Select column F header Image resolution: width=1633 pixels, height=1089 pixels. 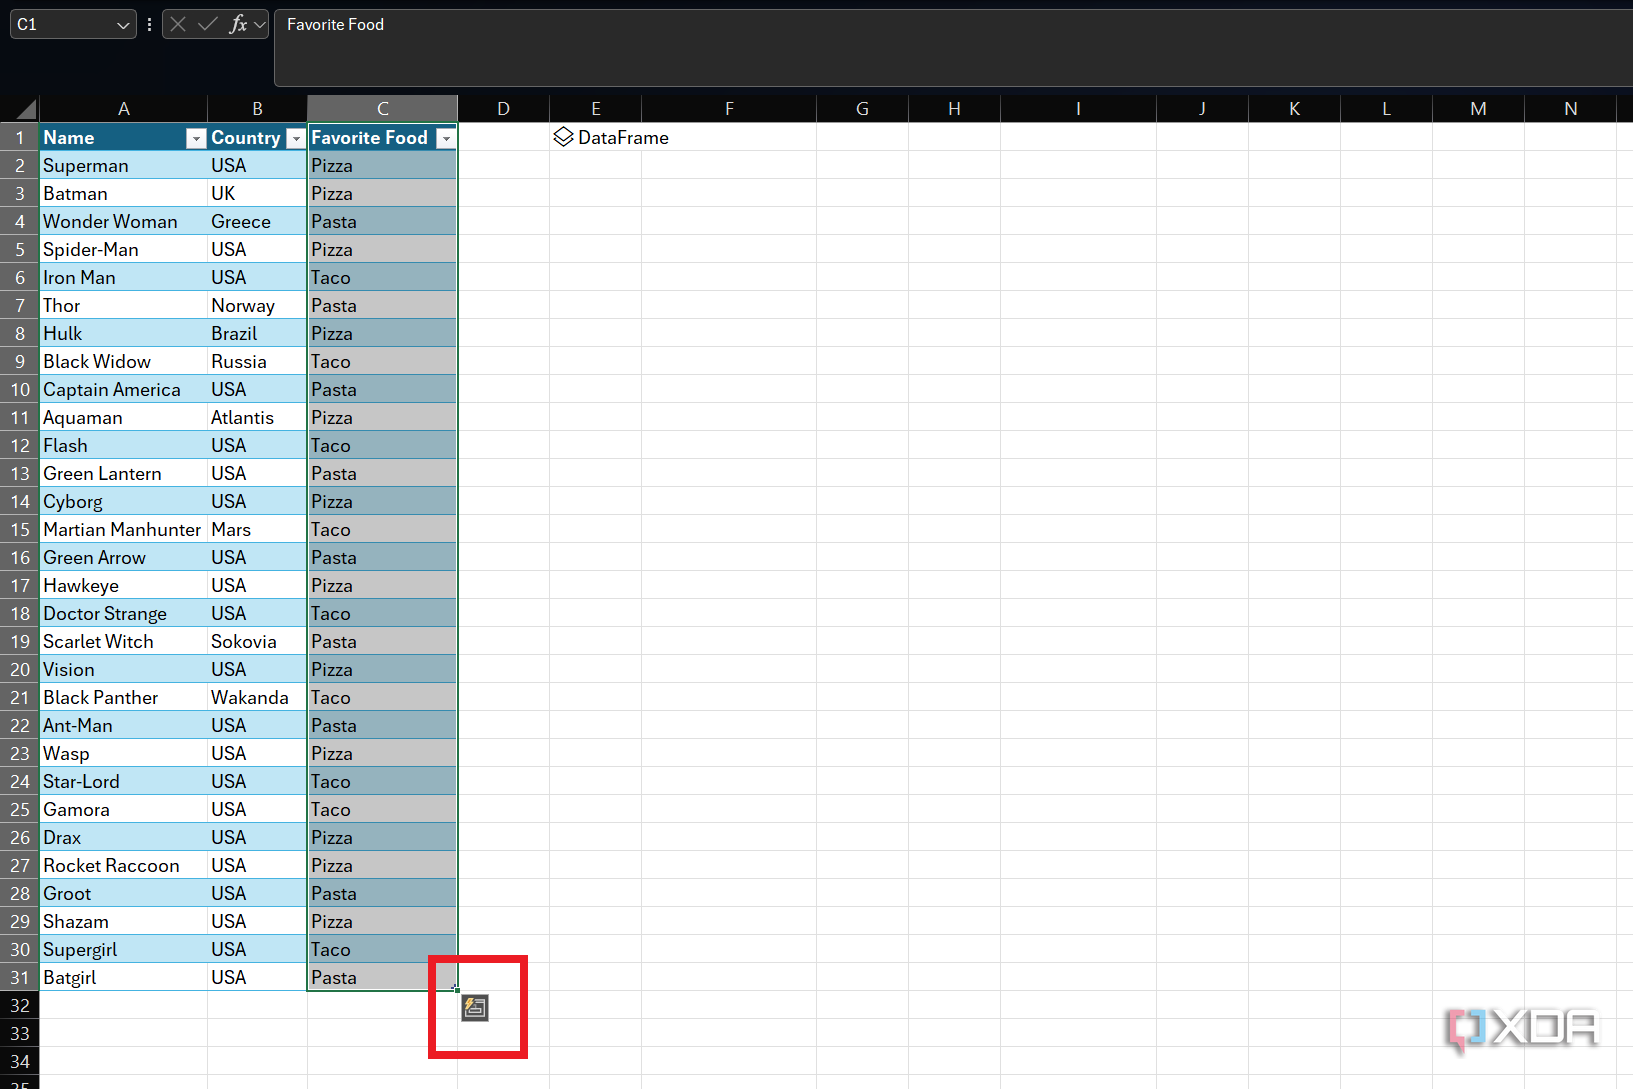[729, 109]
